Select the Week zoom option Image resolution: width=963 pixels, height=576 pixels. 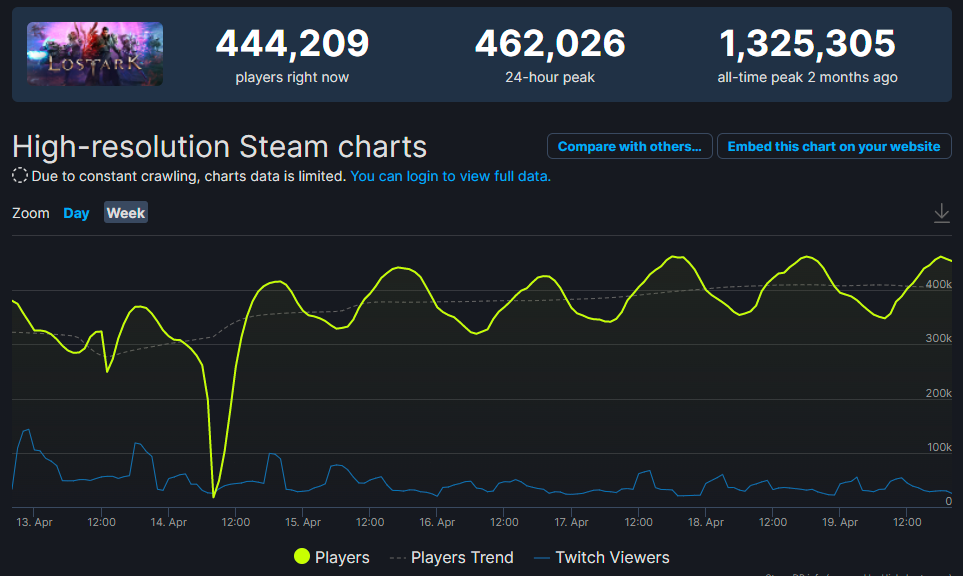[x=126, y=213]
